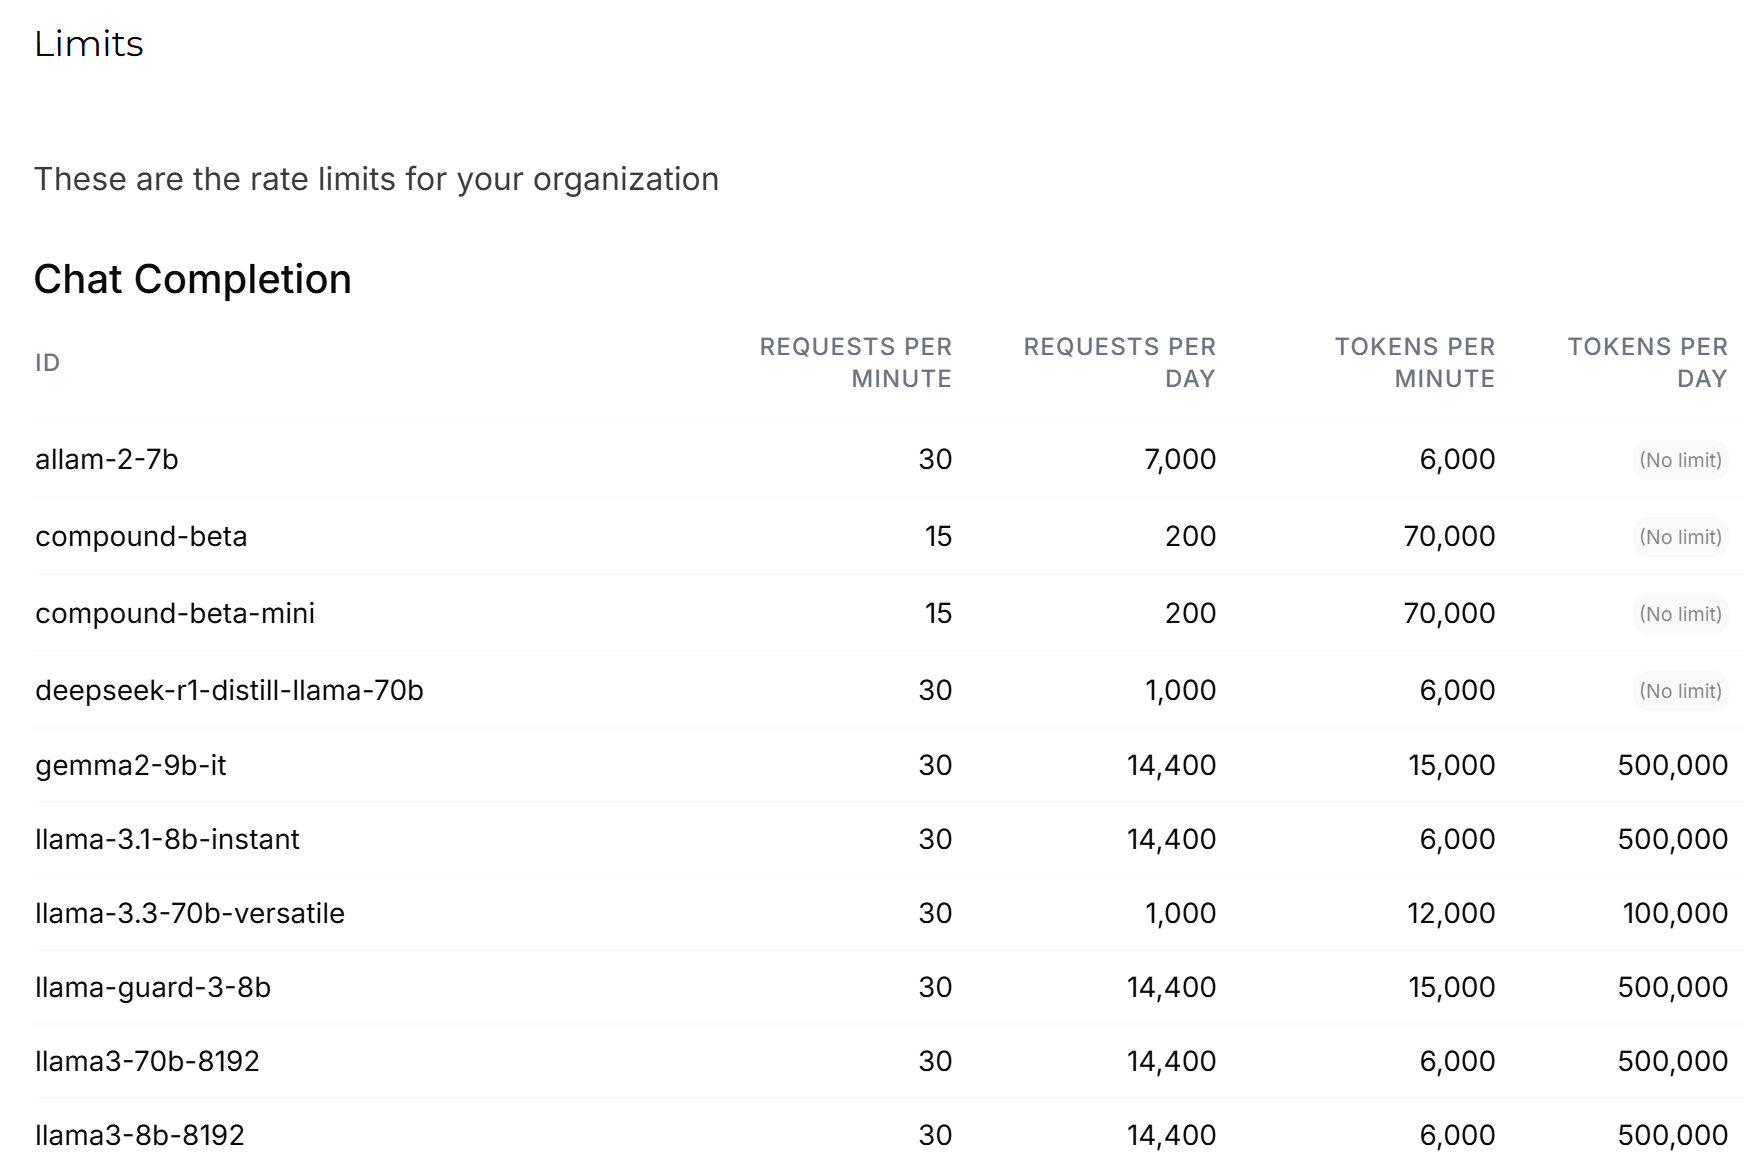Select the llama-guard-3-8b model ID
This screenshot has height=1169, width=1758.
click(153, 987)
